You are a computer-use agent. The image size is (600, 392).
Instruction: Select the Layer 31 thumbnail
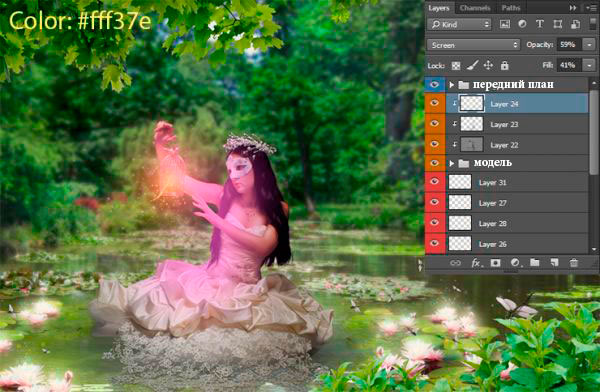point(460,182)
